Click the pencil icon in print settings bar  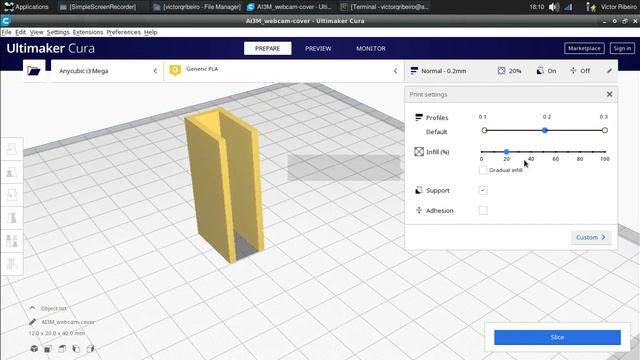click(609, 71)
